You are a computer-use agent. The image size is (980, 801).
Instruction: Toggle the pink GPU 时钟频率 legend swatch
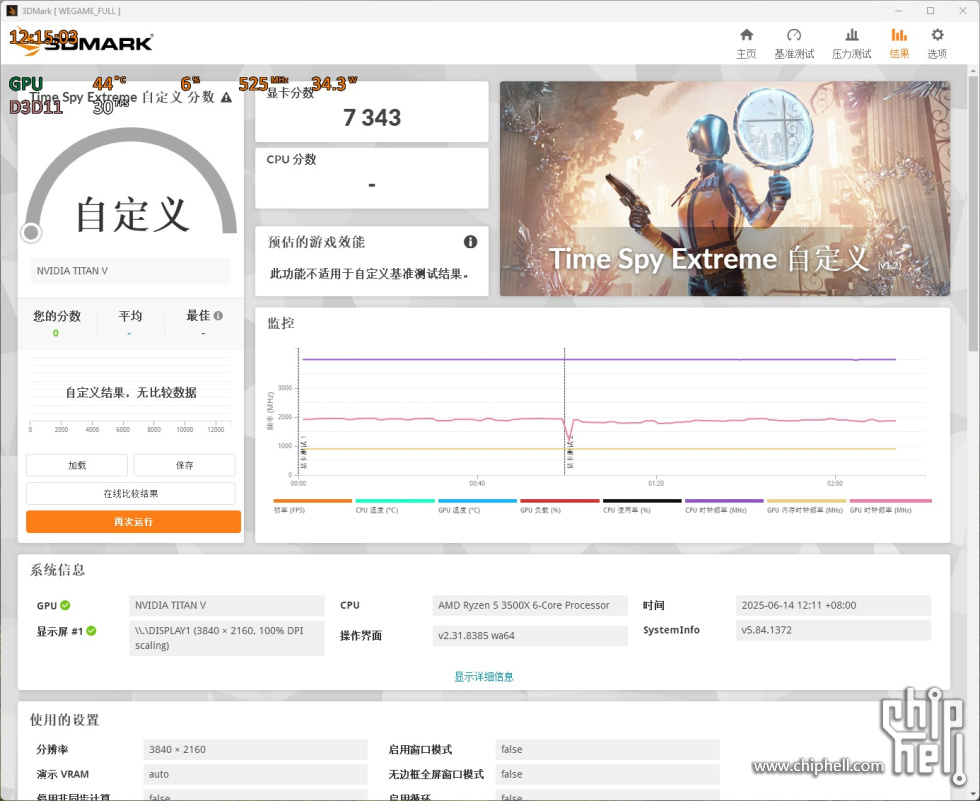click(x=890, y=500)
